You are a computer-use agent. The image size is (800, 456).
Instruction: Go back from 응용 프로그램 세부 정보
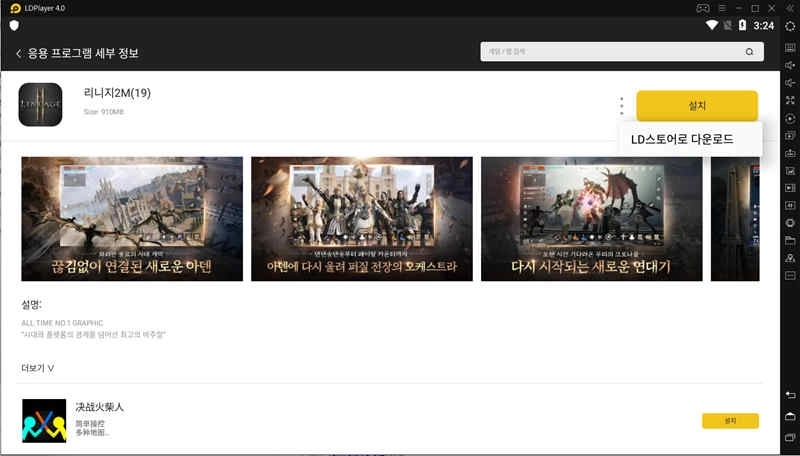click(x=19, y=53)
